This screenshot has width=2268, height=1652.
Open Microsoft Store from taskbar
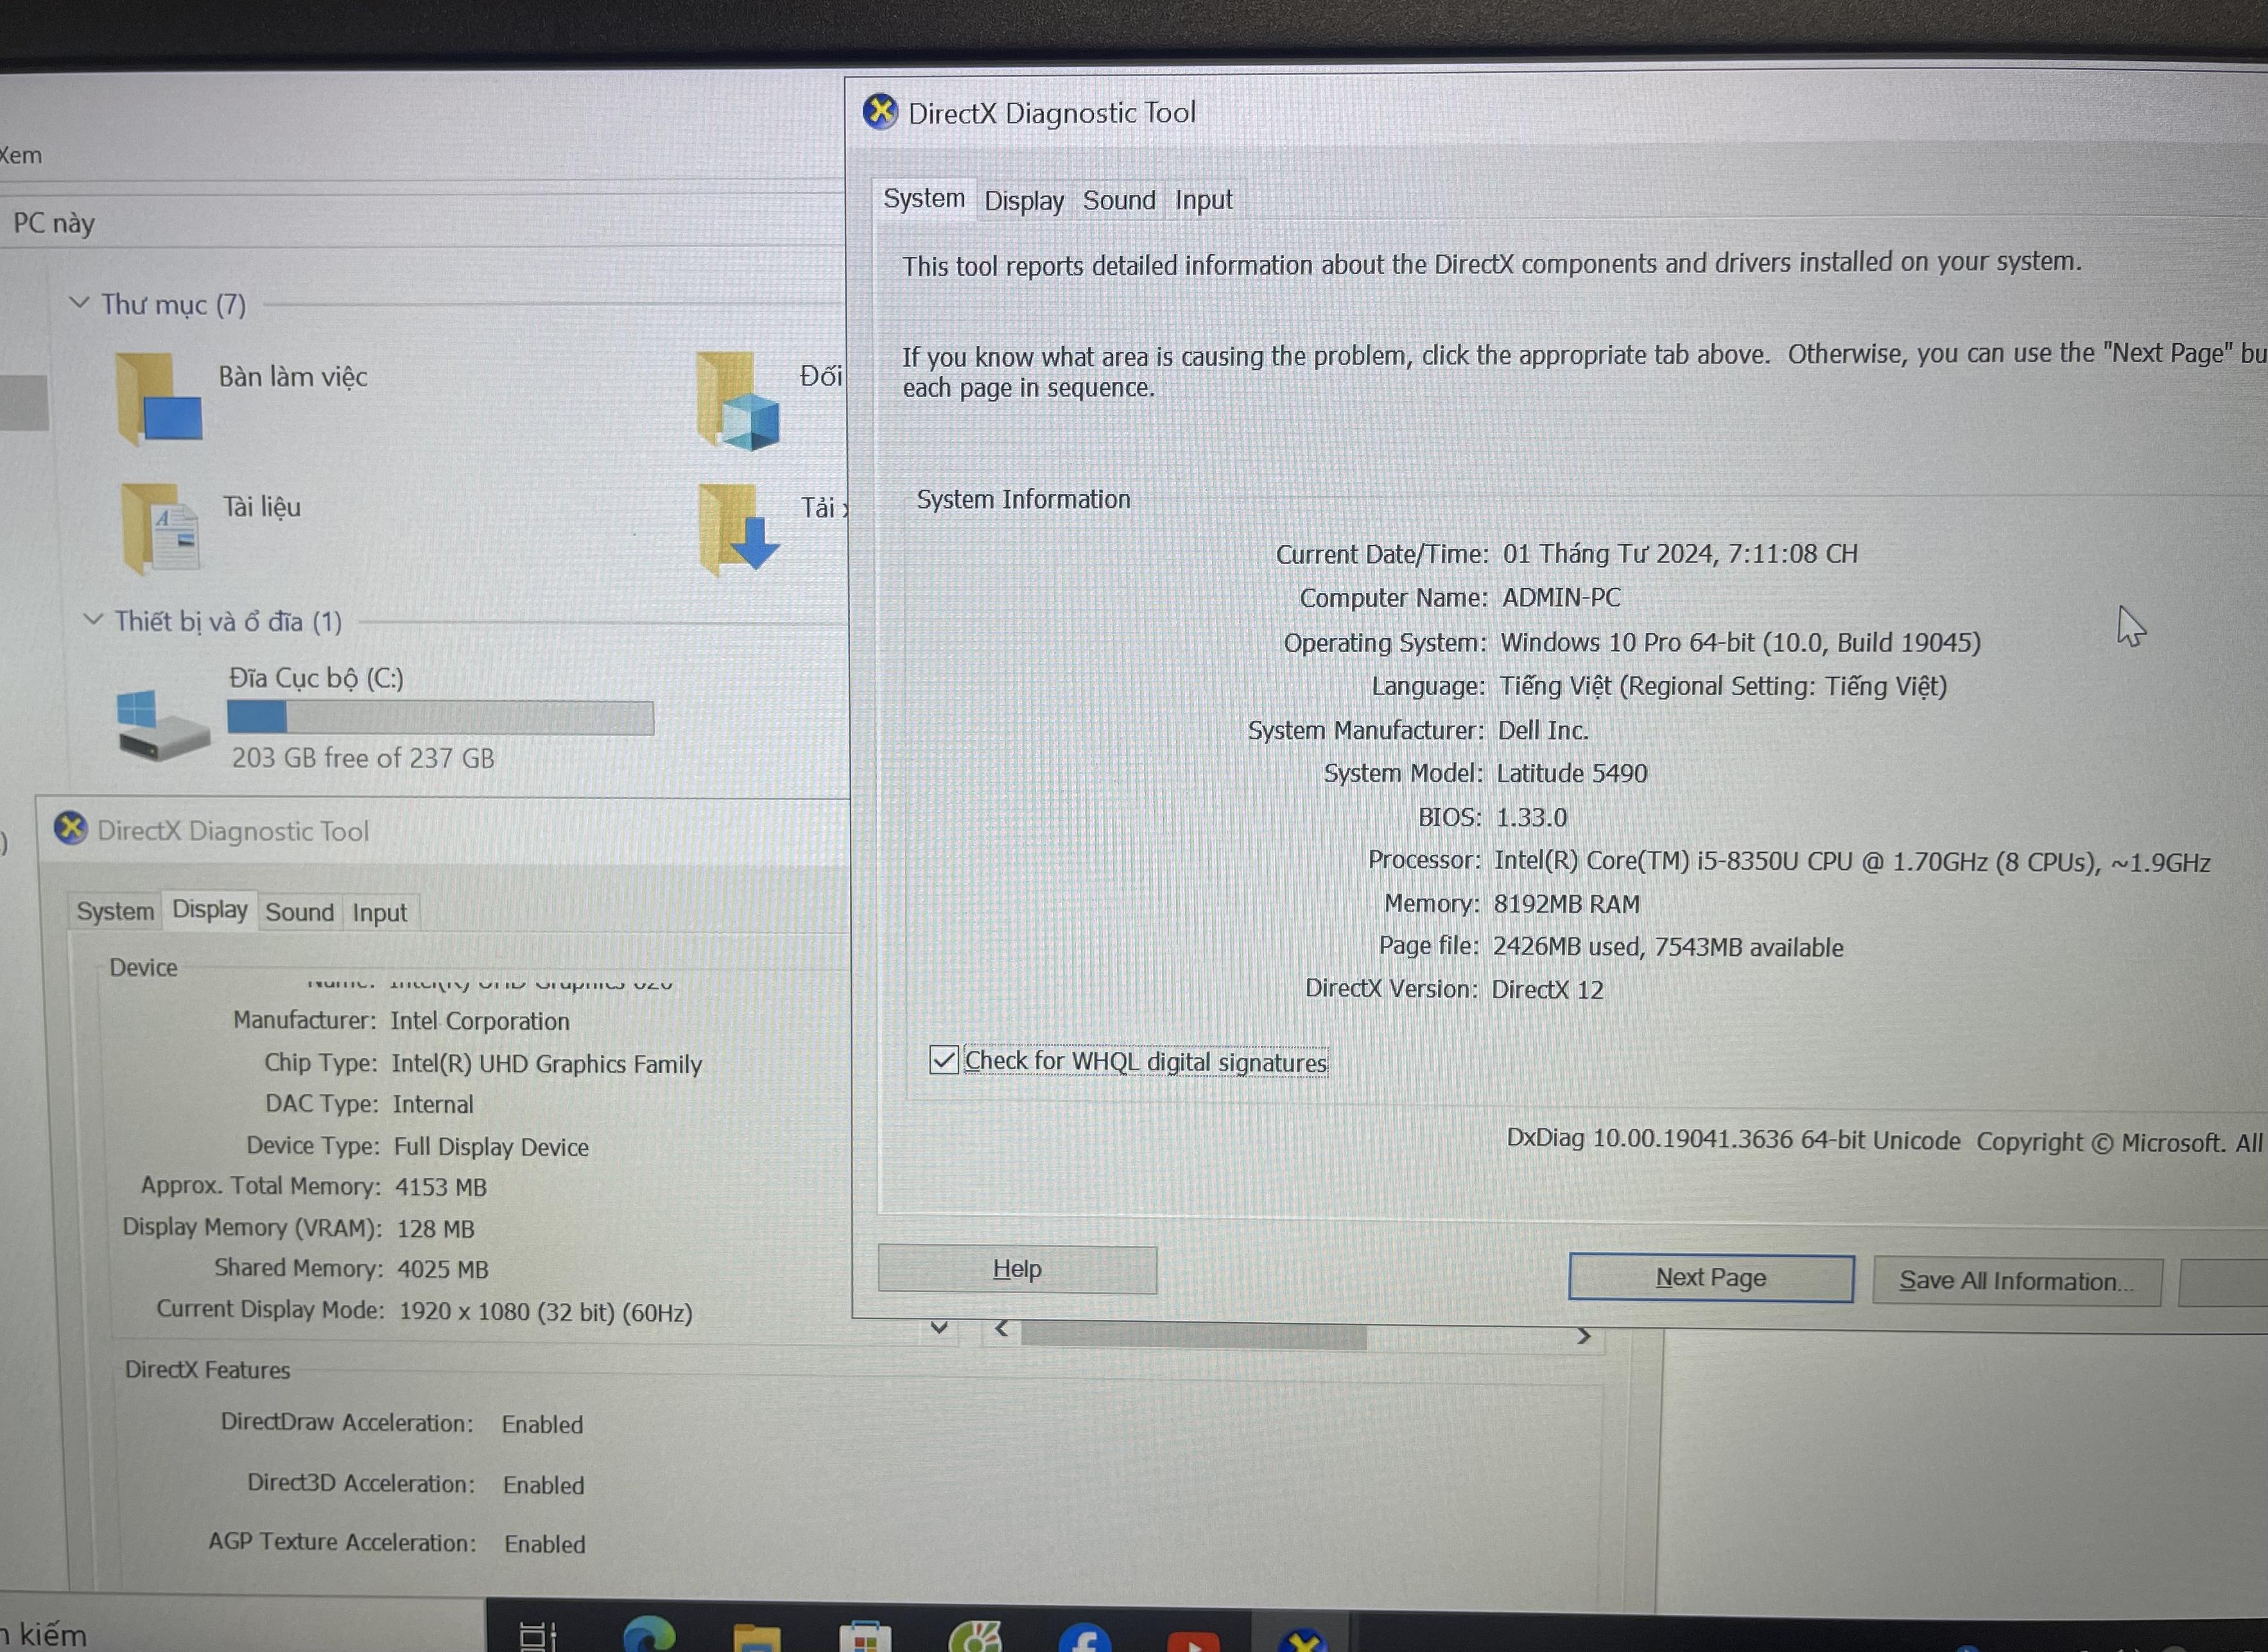click(865, 1637)
